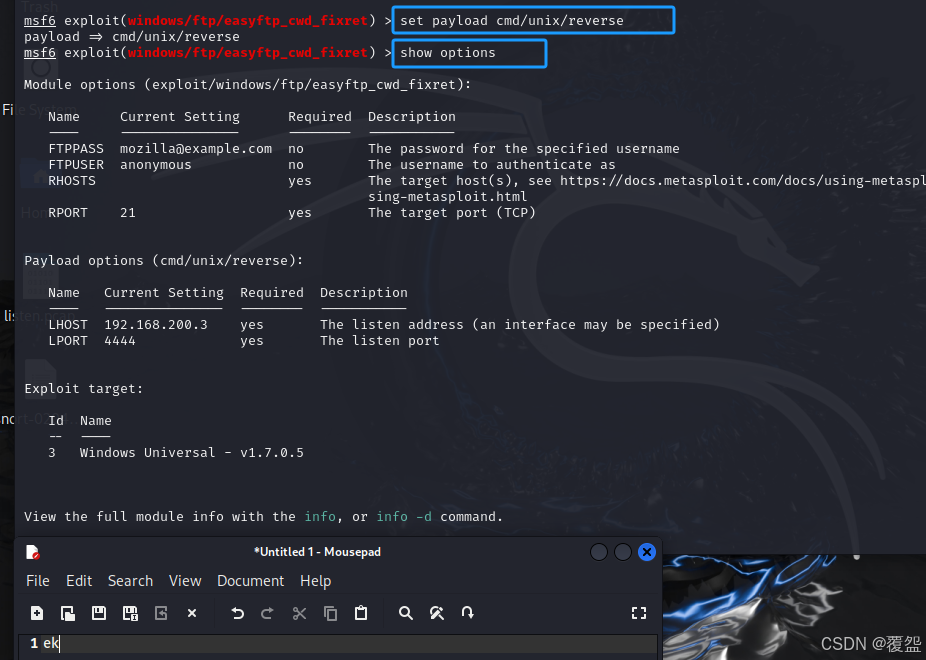Click the '*Untitled 1 - Mousepad' title text
The width and height of the screenshot is (926, 660).
click(x=317, y=552)
